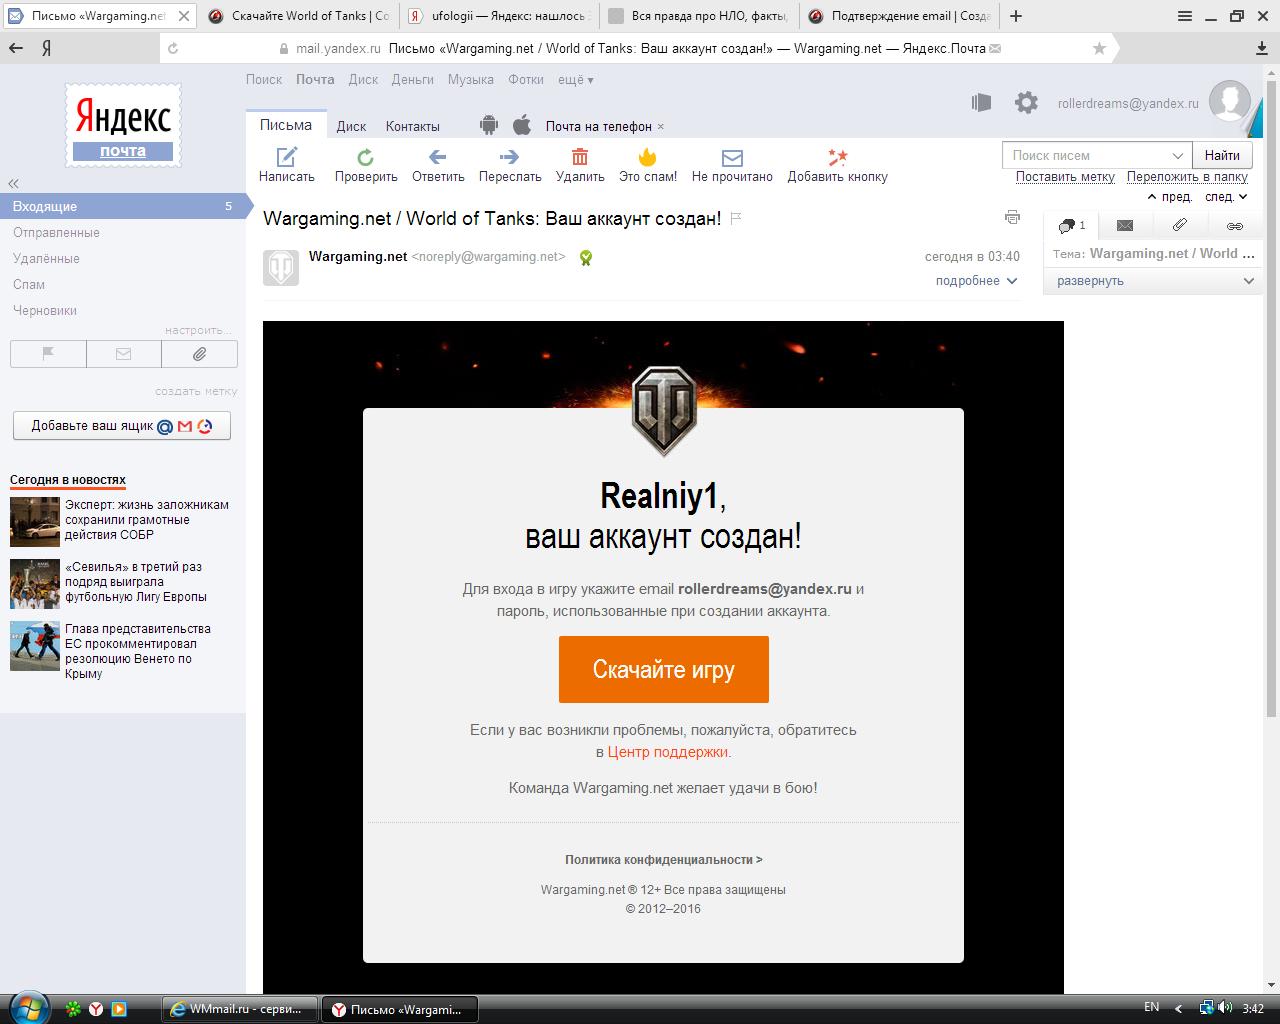Screen dimensions: 1280x1024
Task: Print the email via the printer icon
Action: (1012, 217)
